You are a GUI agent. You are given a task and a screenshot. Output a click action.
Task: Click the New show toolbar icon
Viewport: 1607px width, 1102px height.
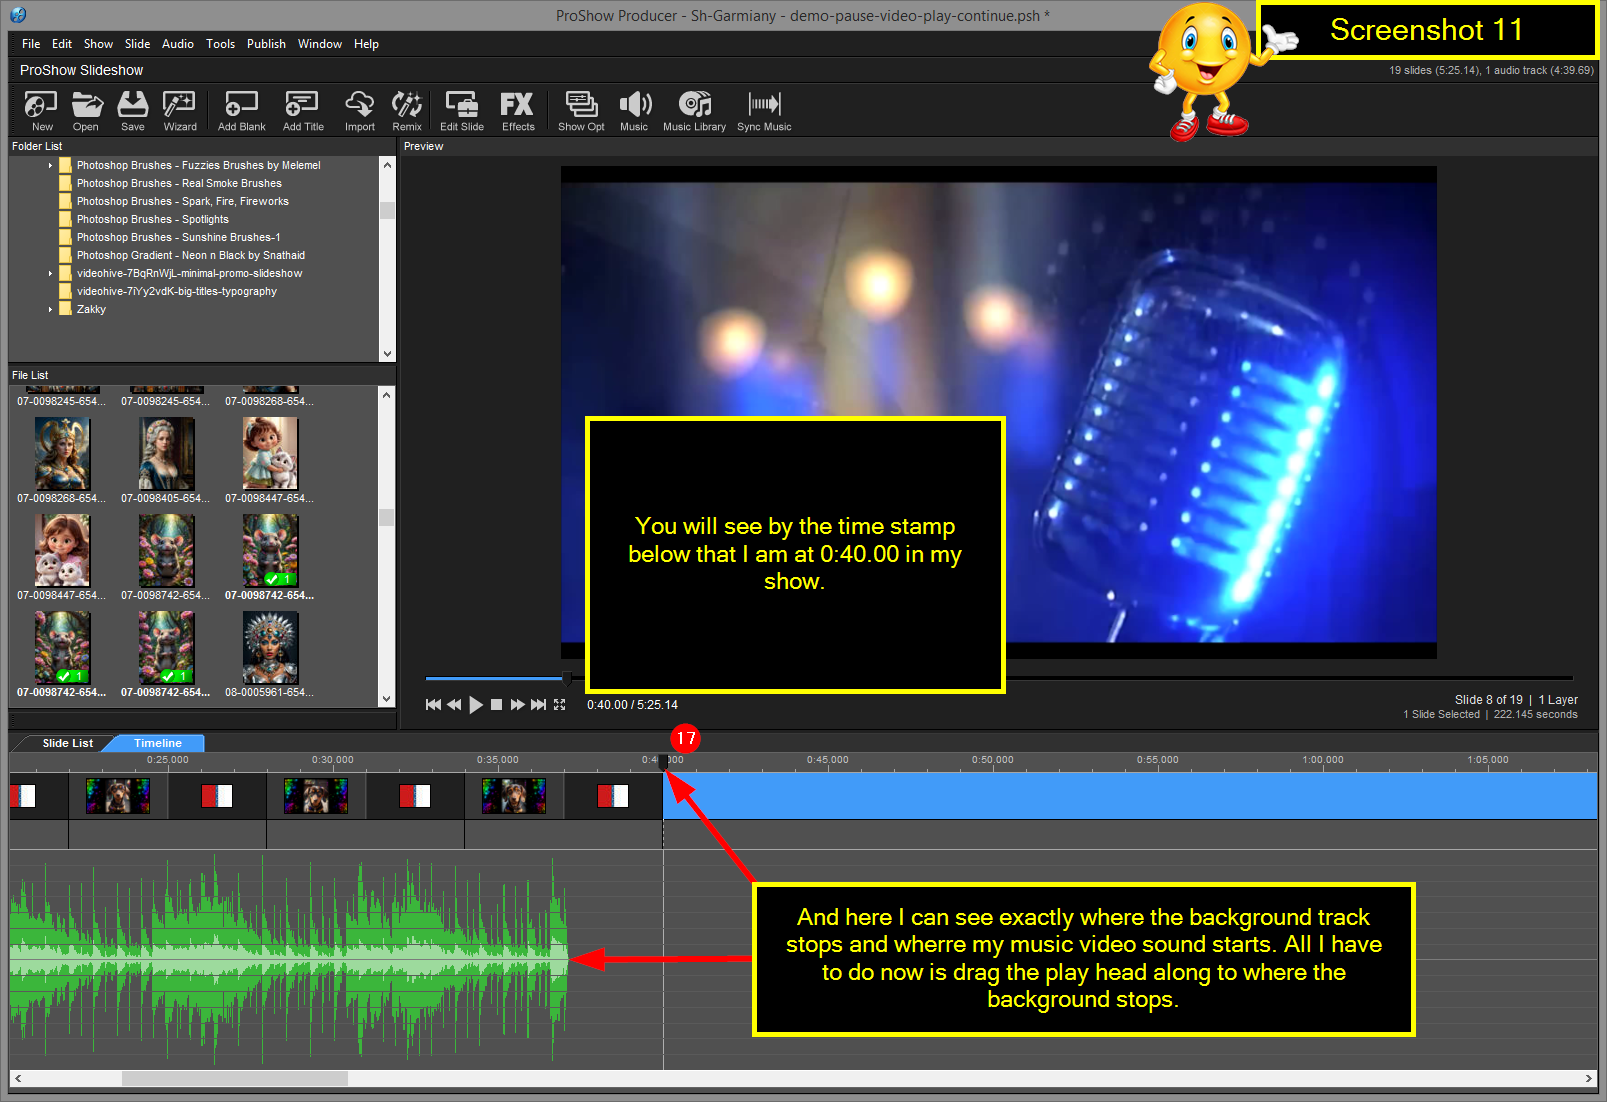[x=41, y=111]
